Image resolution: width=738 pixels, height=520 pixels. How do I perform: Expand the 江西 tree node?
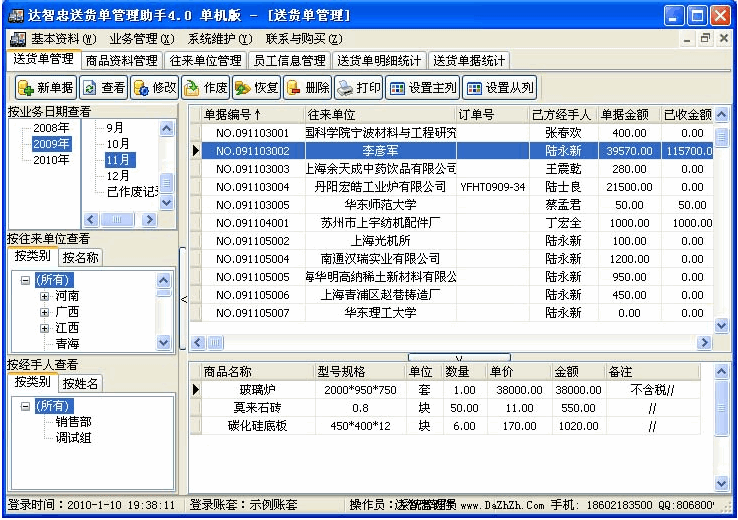coord(44,328)
